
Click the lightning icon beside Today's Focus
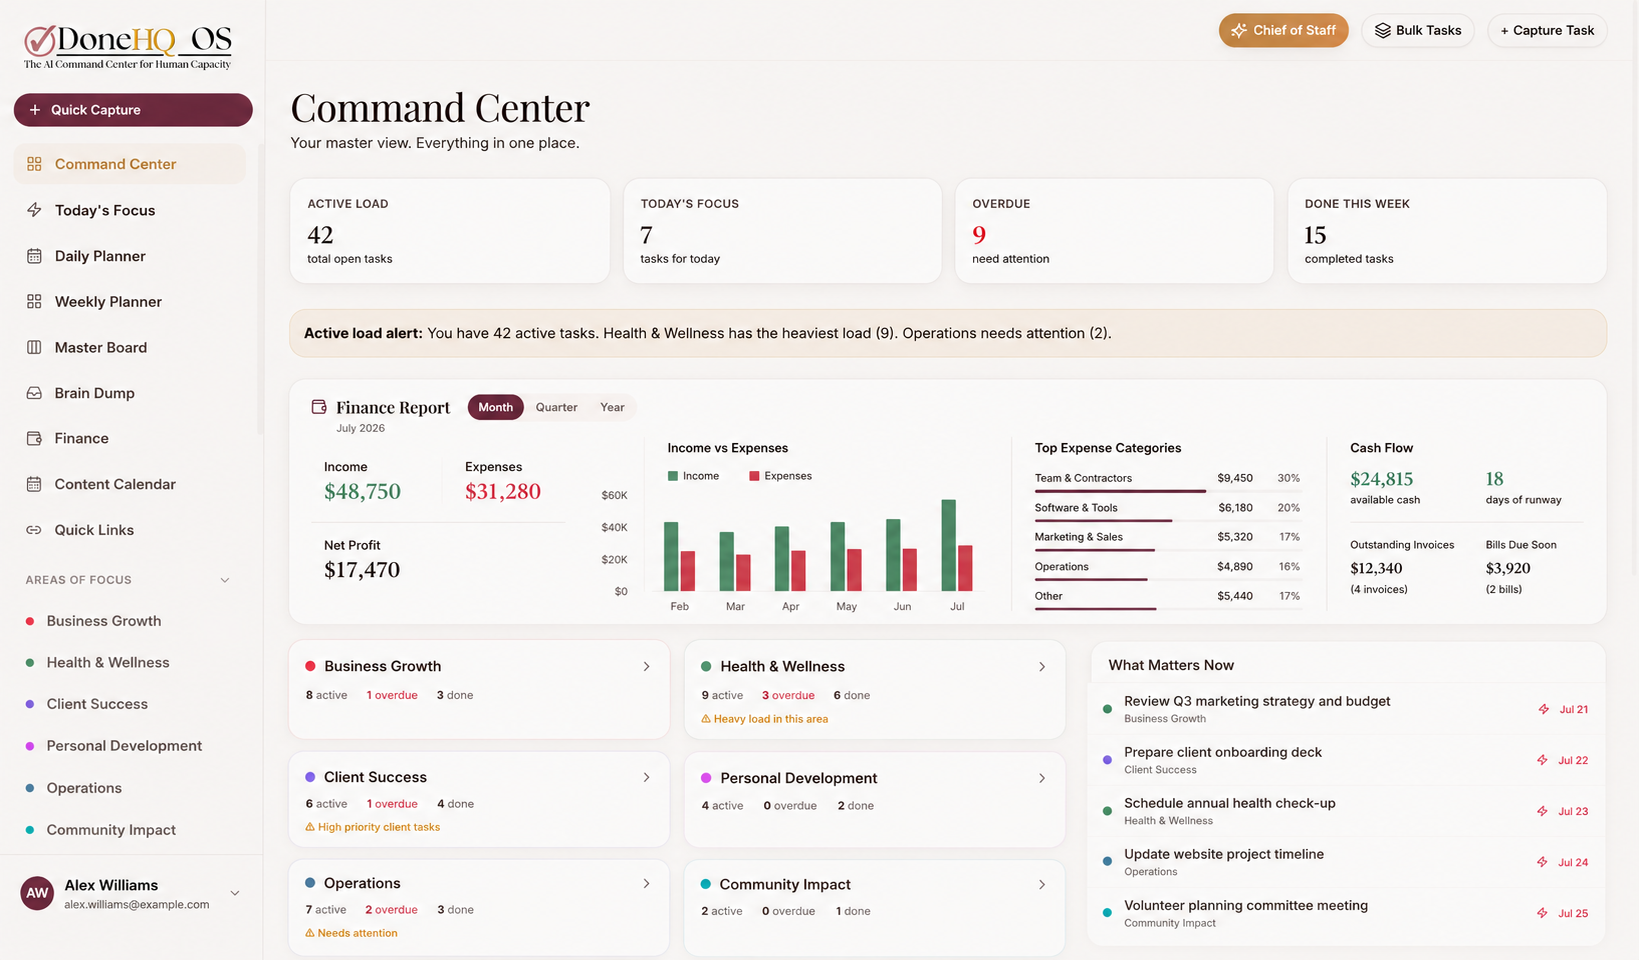[34, 210]
